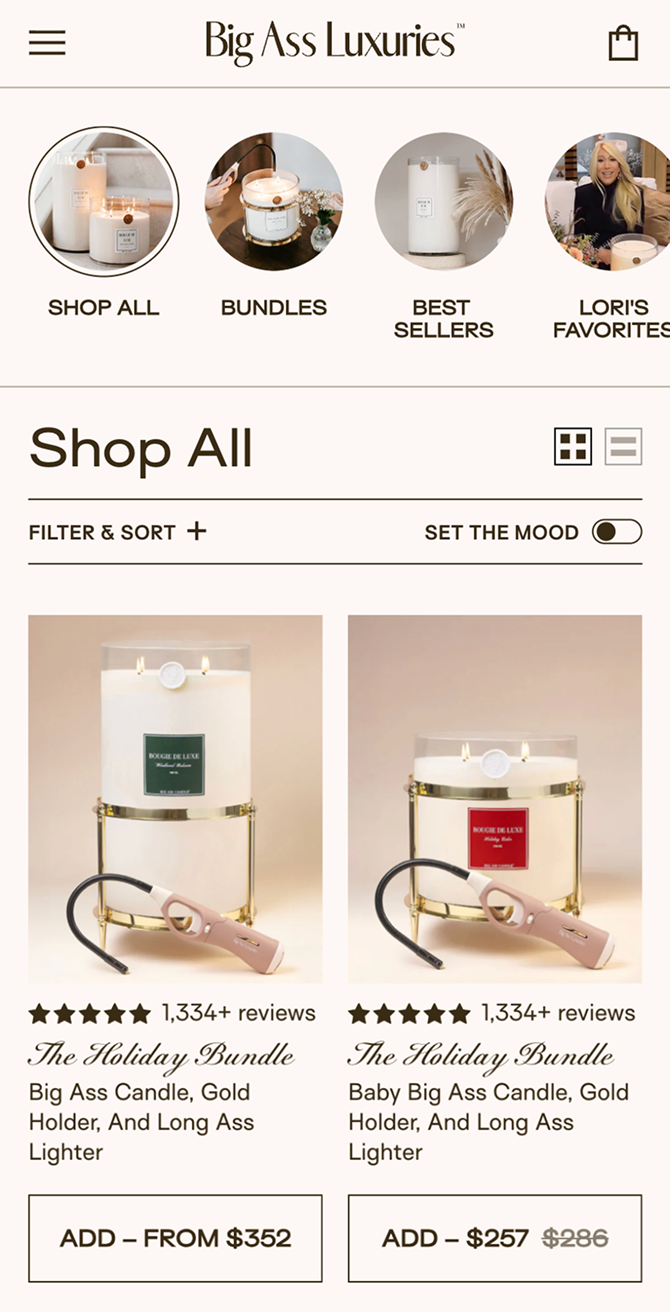Switch to grid view layout
This screenshot has height=1312, width=670.
pos(573,447)
